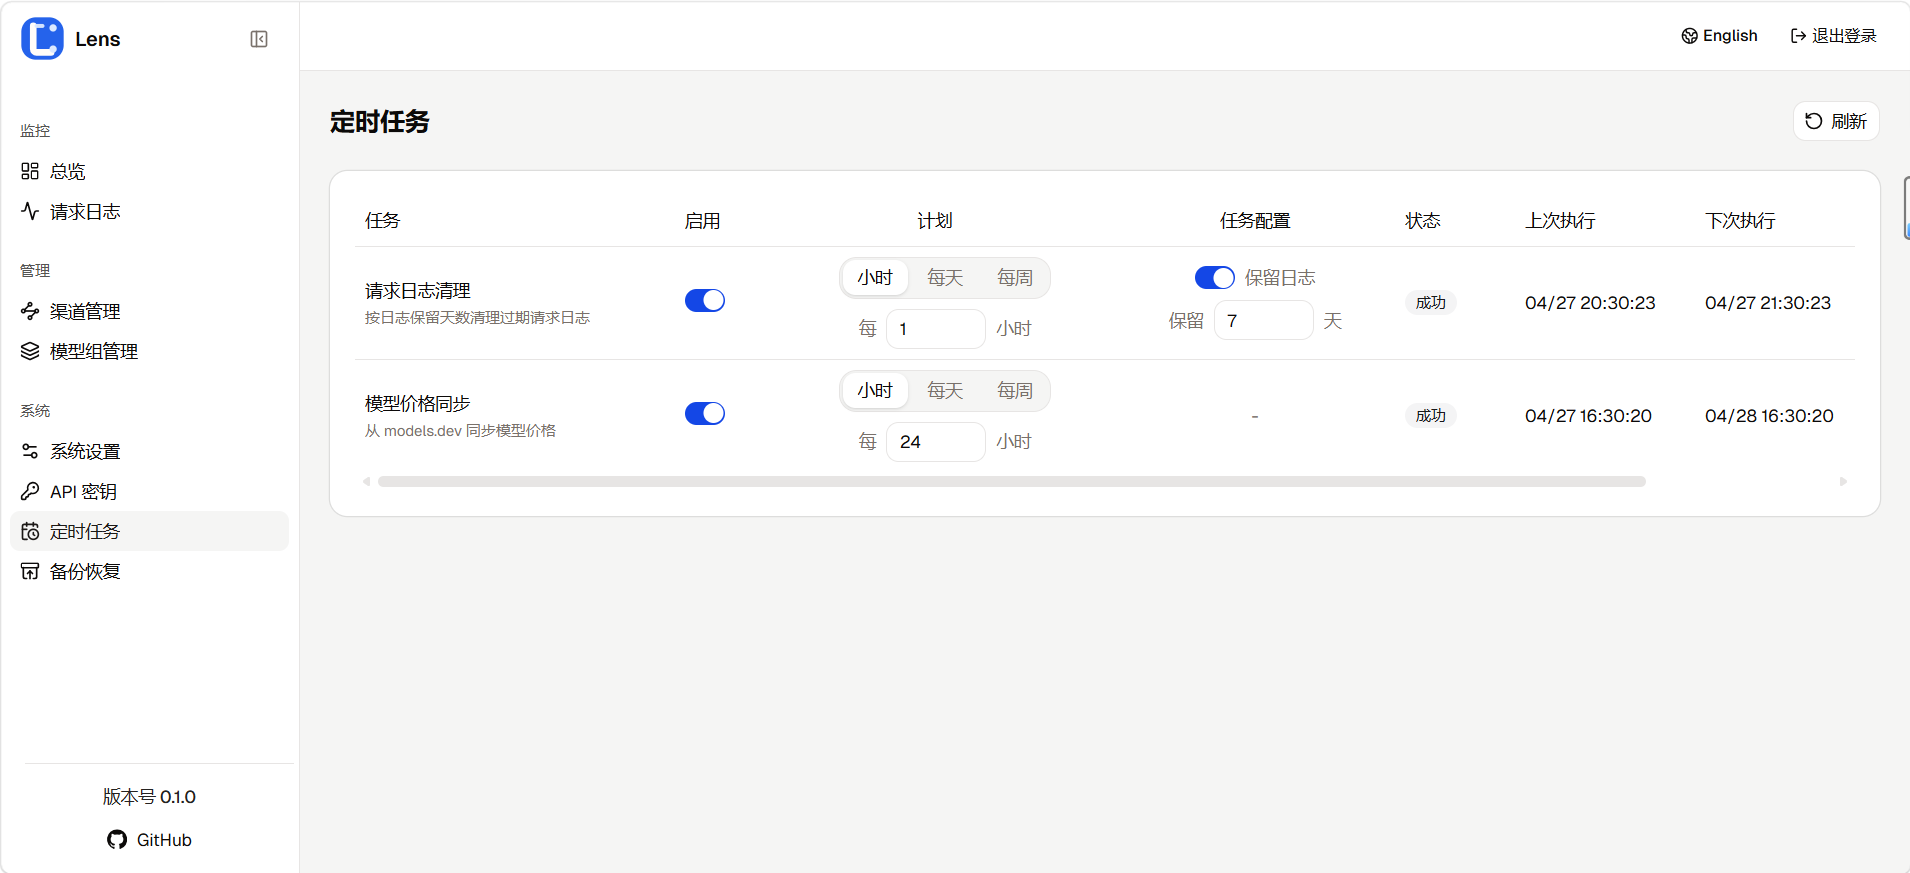Select 每天 schedule for 请求日志清理
Screen dimensions: 1910x873
coord(944,278)
